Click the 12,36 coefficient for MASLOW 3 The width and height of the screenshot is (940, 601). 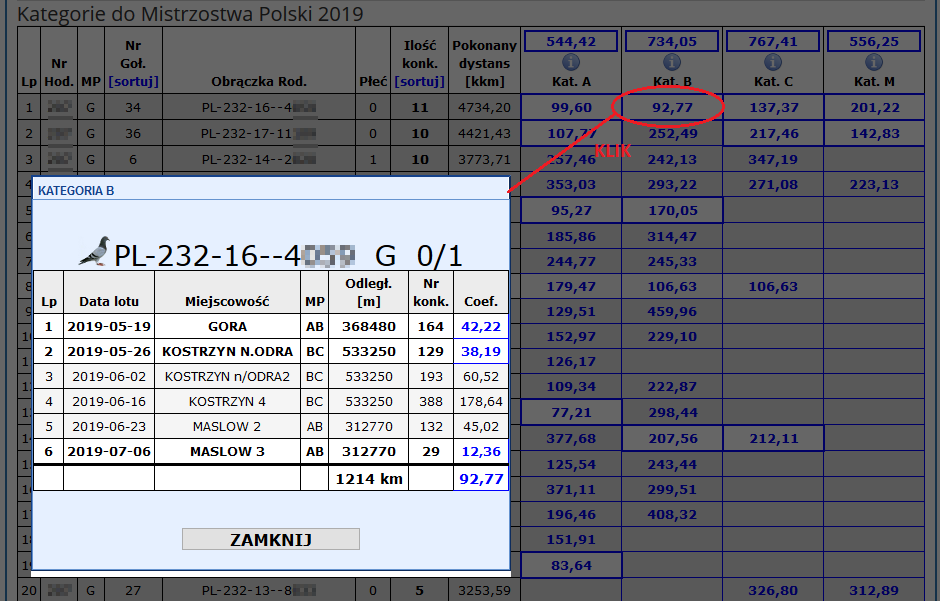(x=480, y=452)
